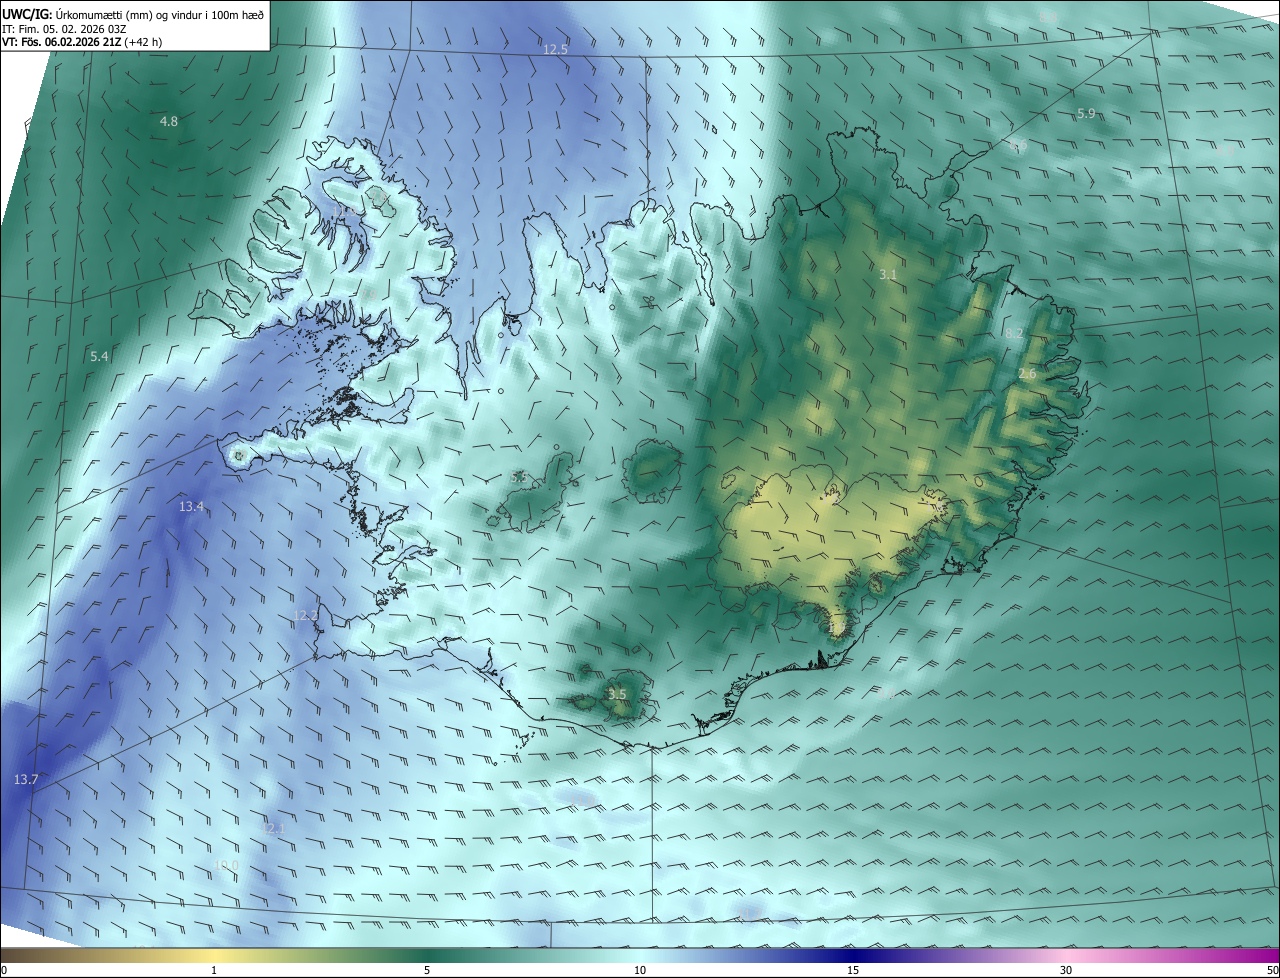Click the faint 10.0 value above the color bar
This screenshot has width=1280, height=978.
(x=227, y=864)
